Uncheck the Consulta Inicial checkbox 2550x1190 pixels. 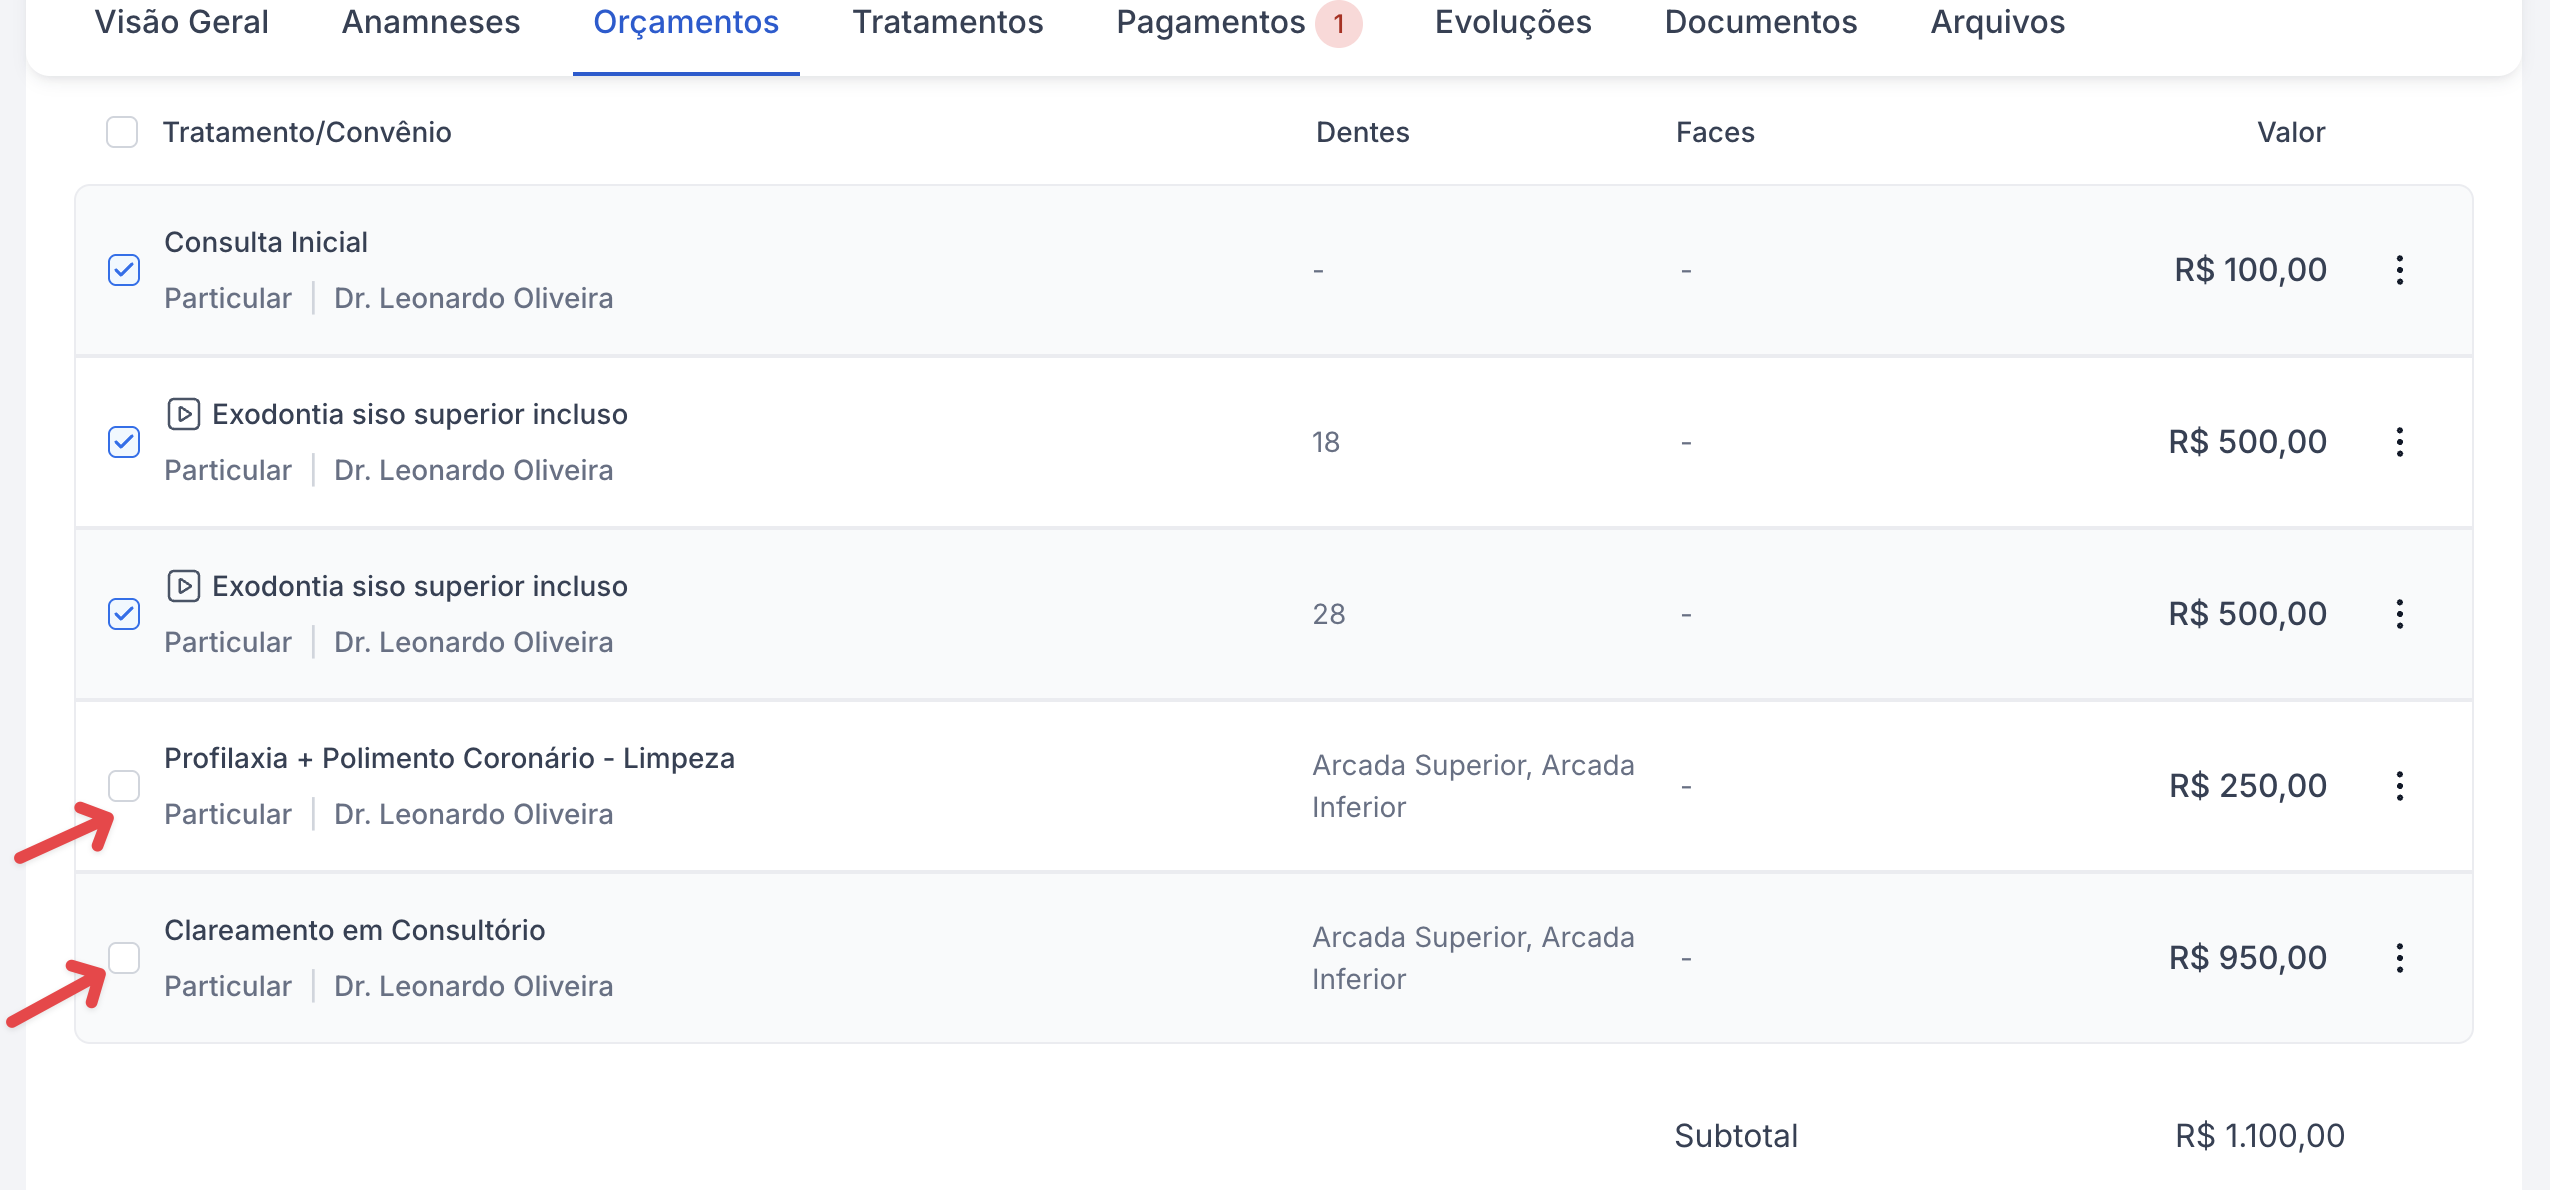[x=124, y=270]
